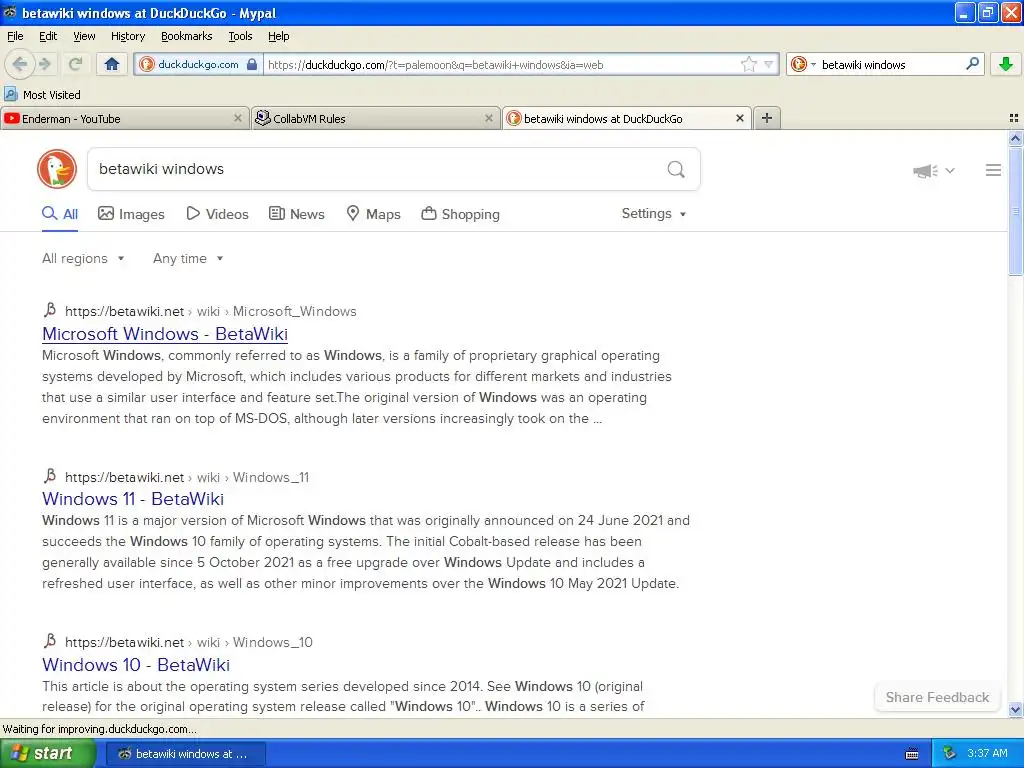Image resolution: width=1024 pixels, height=768 pixels.
Task: Click the Windows start button
Action: [x=47, y=754]
